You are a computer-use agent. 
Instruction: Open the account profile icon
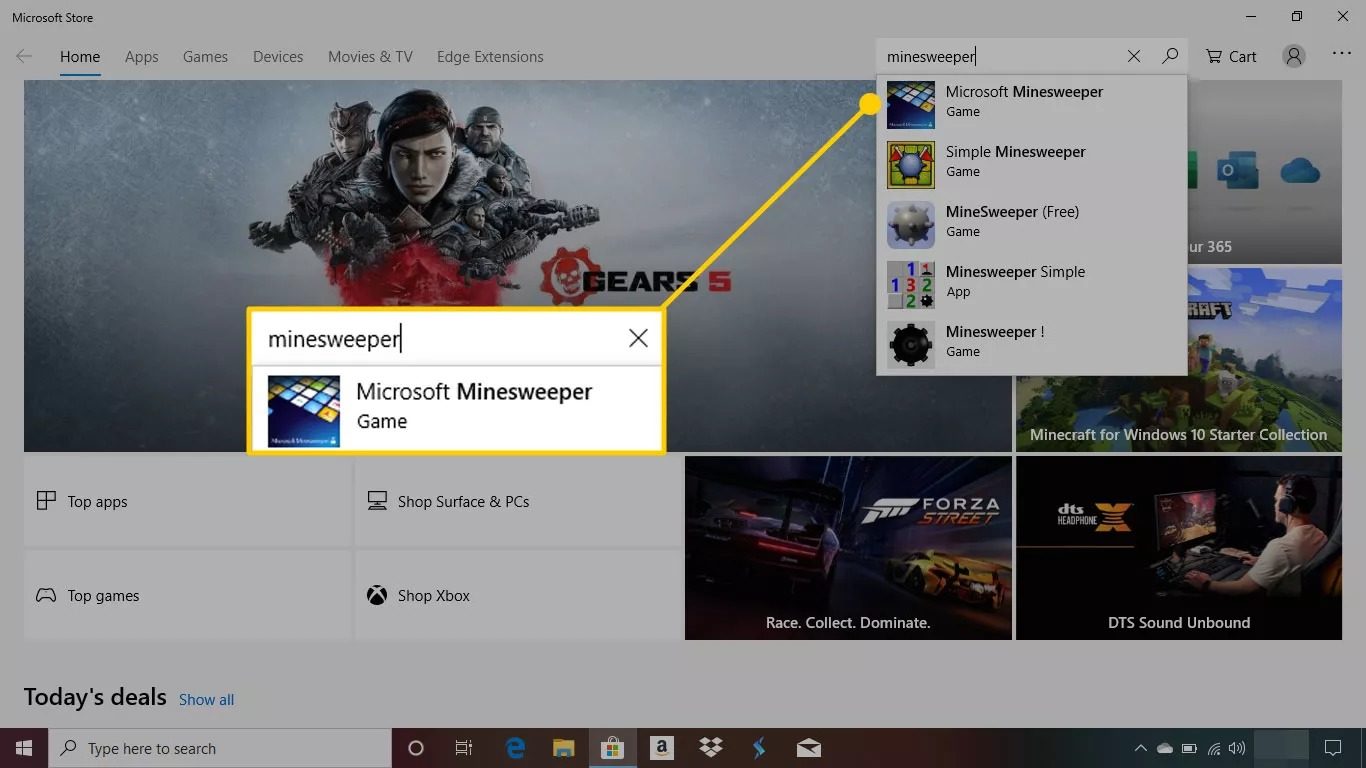point(1294,57)
